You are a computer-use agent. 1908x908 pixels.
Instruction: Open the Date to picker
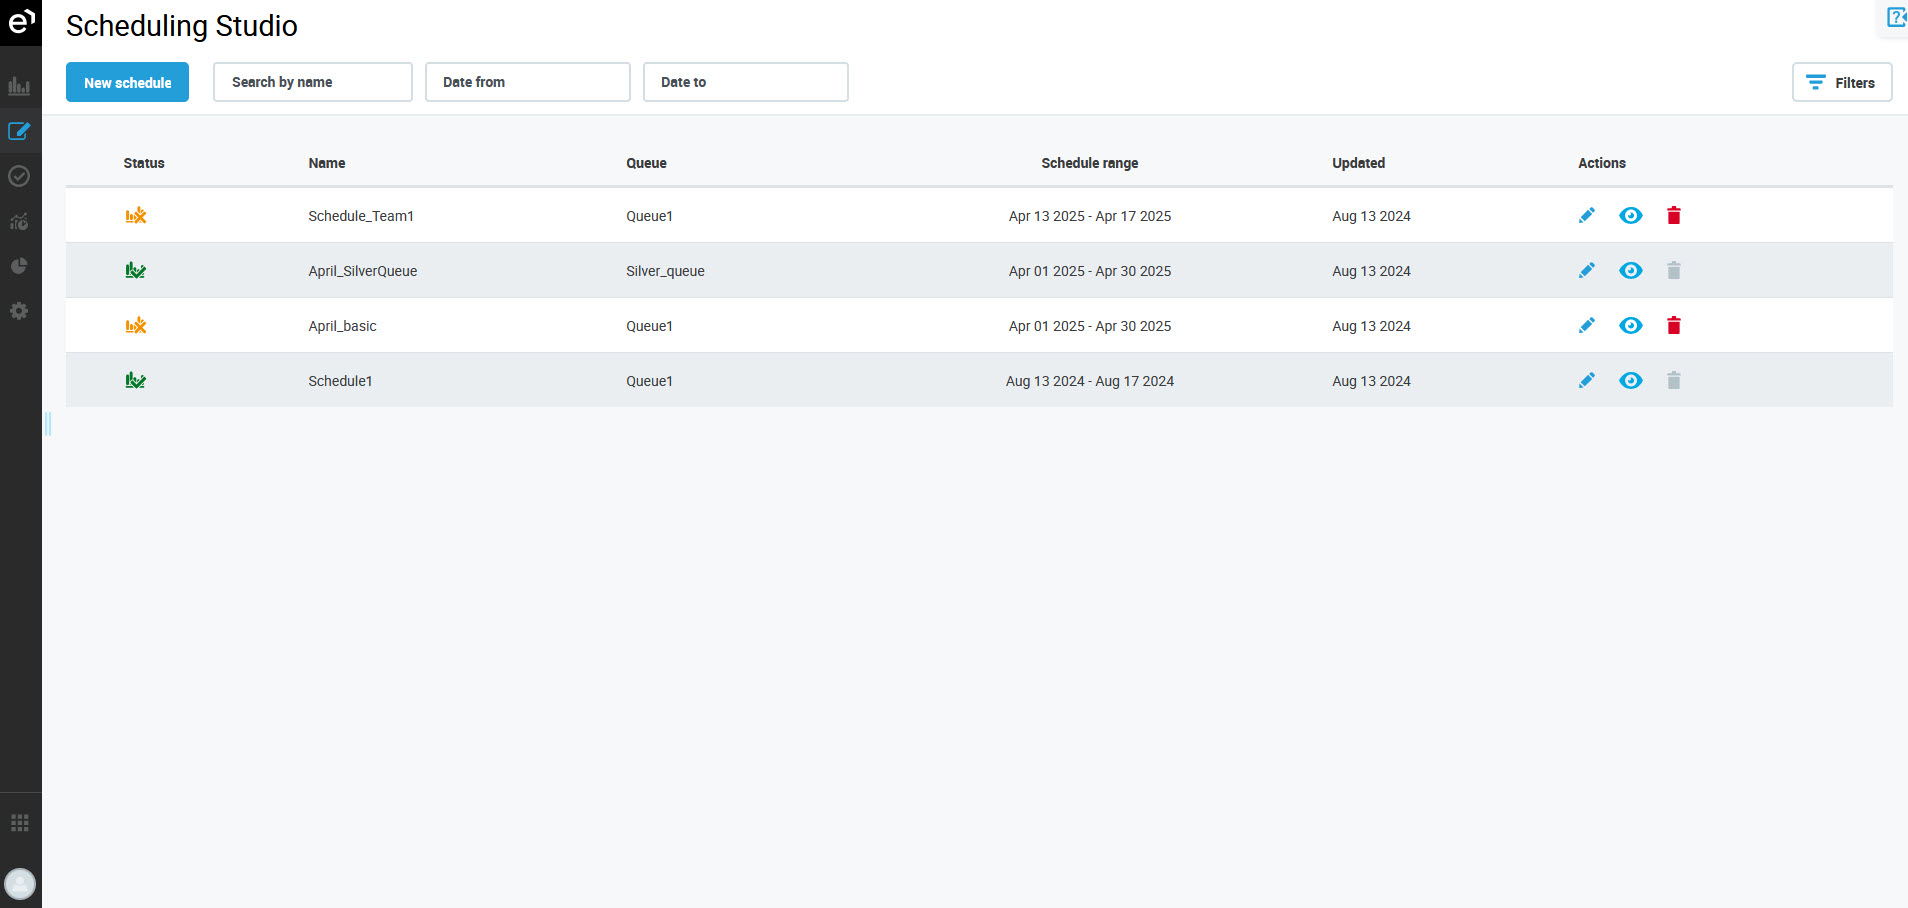pyautogui.click(x=745, y=82)
